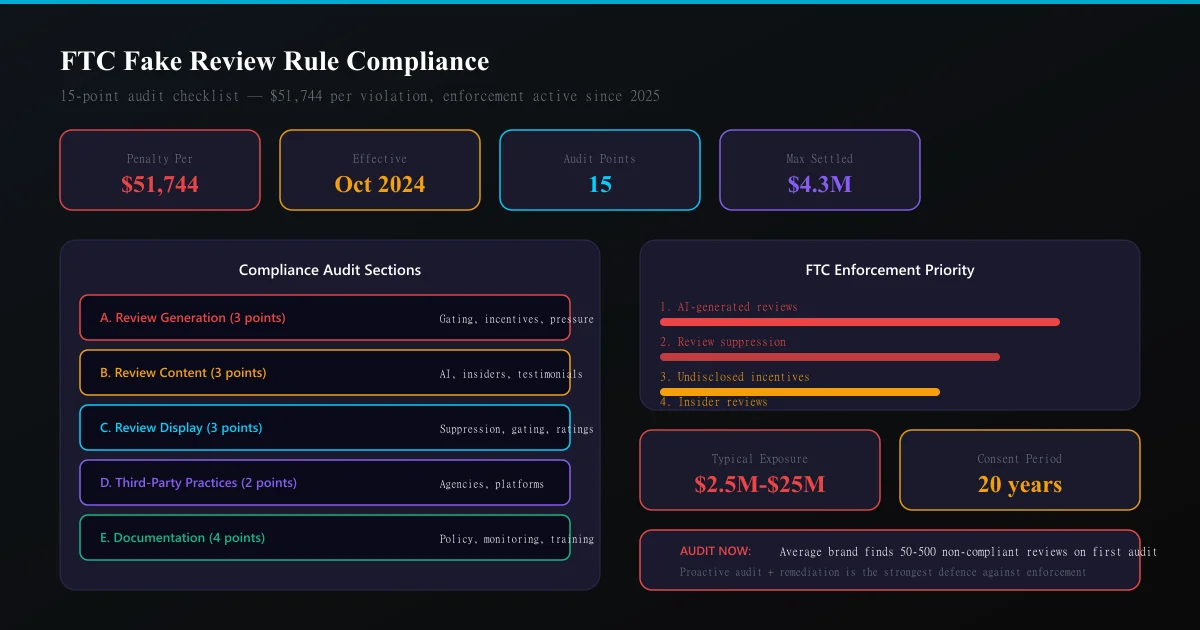Select the 15-point audit checklist subtitle

pos(360,97)
